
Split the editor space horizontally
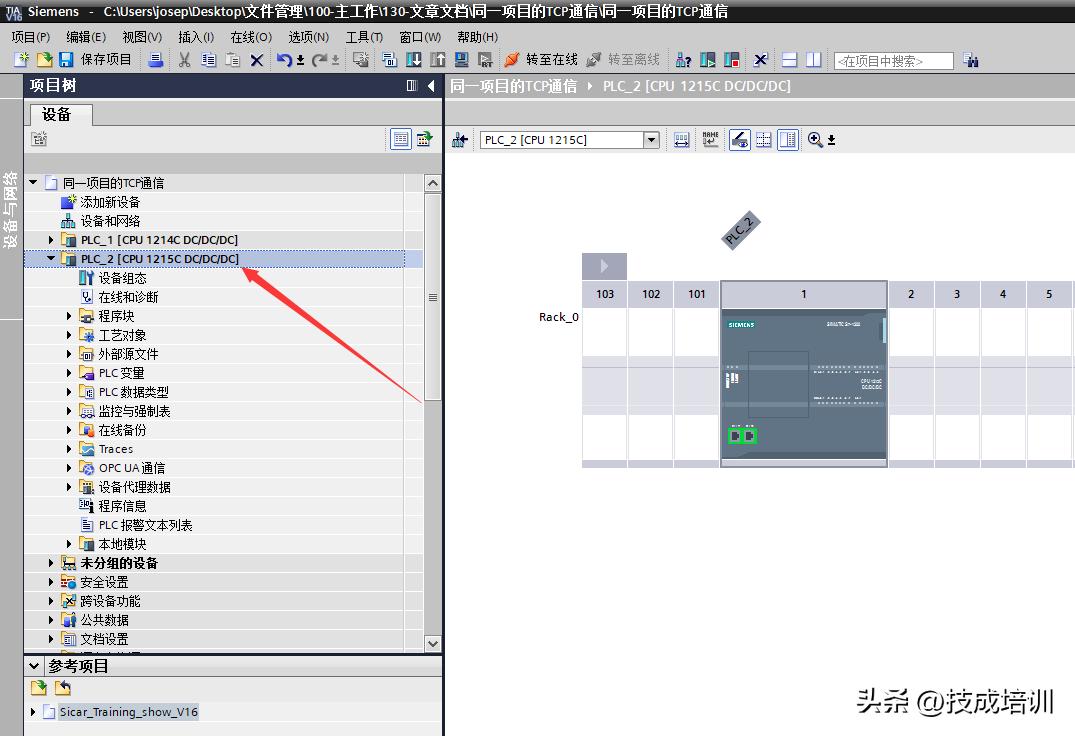tap(790, 60)
